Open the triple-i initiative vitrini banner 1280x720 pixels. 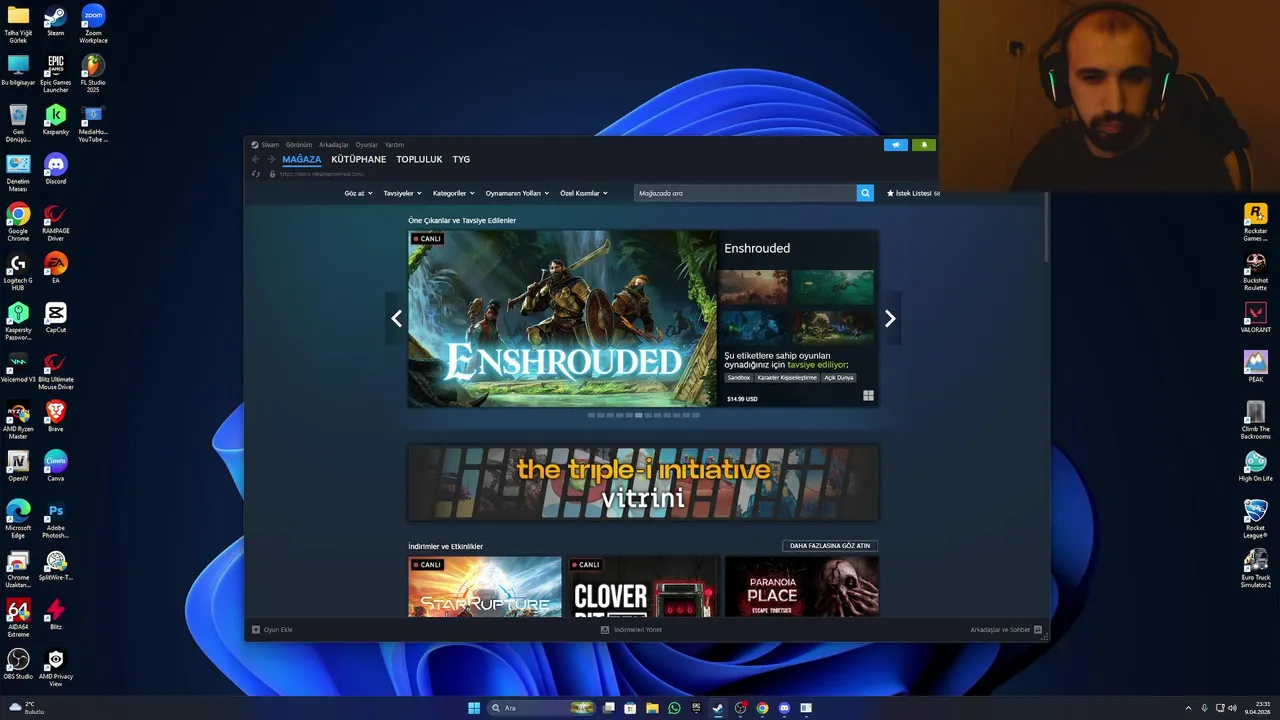coord(643,483)
